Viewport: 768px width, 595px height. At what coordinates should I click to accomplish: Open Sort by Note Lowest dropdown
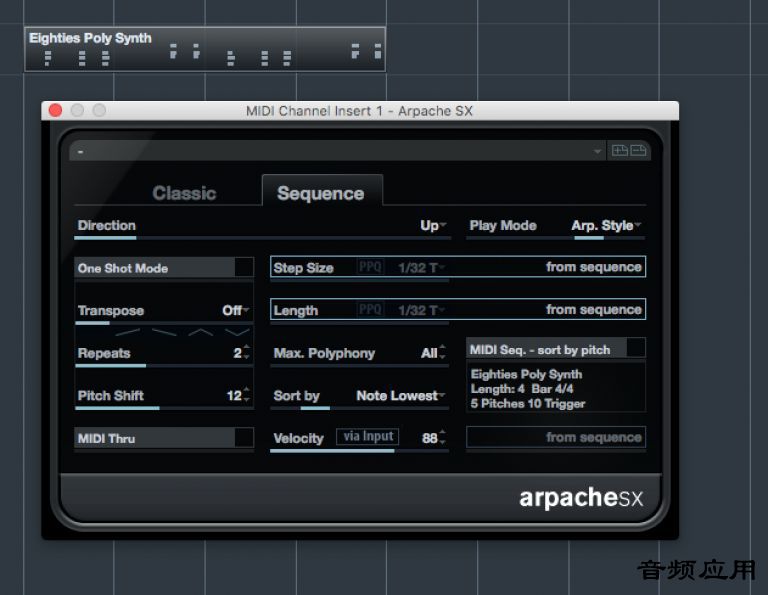[400, 395]
